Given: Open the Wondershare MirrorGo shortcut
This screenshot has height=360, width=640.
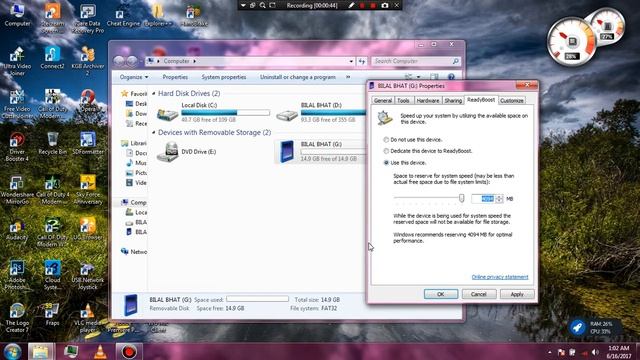Looking at the screenshot, I should [x=17, y=190].
